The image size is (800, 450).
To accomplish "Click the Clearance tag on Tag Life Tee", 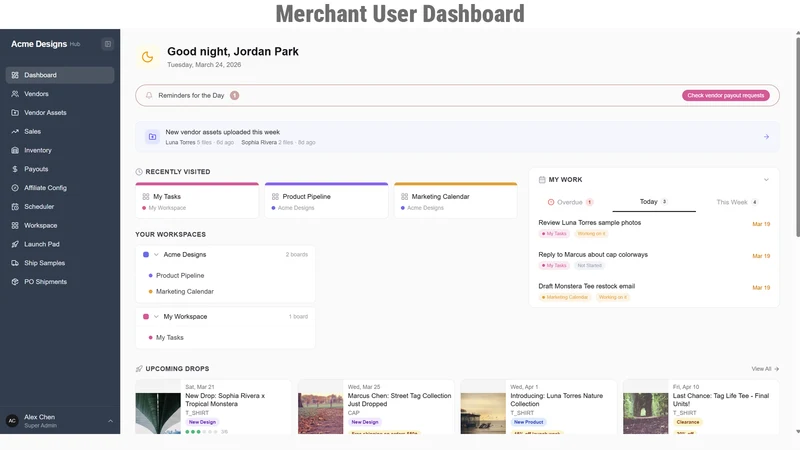I will tap(688, 422).
